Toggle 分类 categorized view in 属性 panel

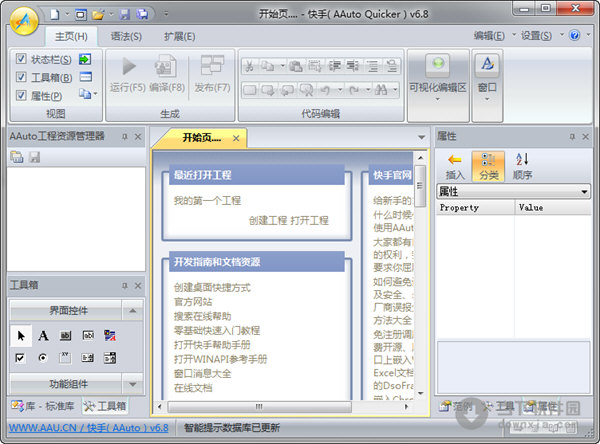[488, 166]
